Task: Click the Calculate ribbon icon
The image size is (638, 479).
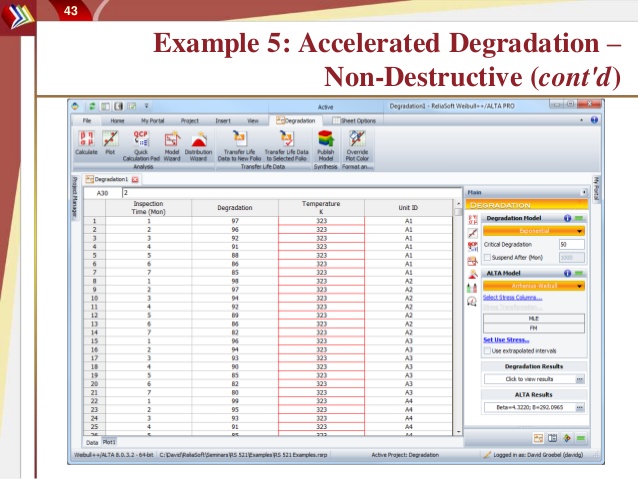Action: click(85, 141)
